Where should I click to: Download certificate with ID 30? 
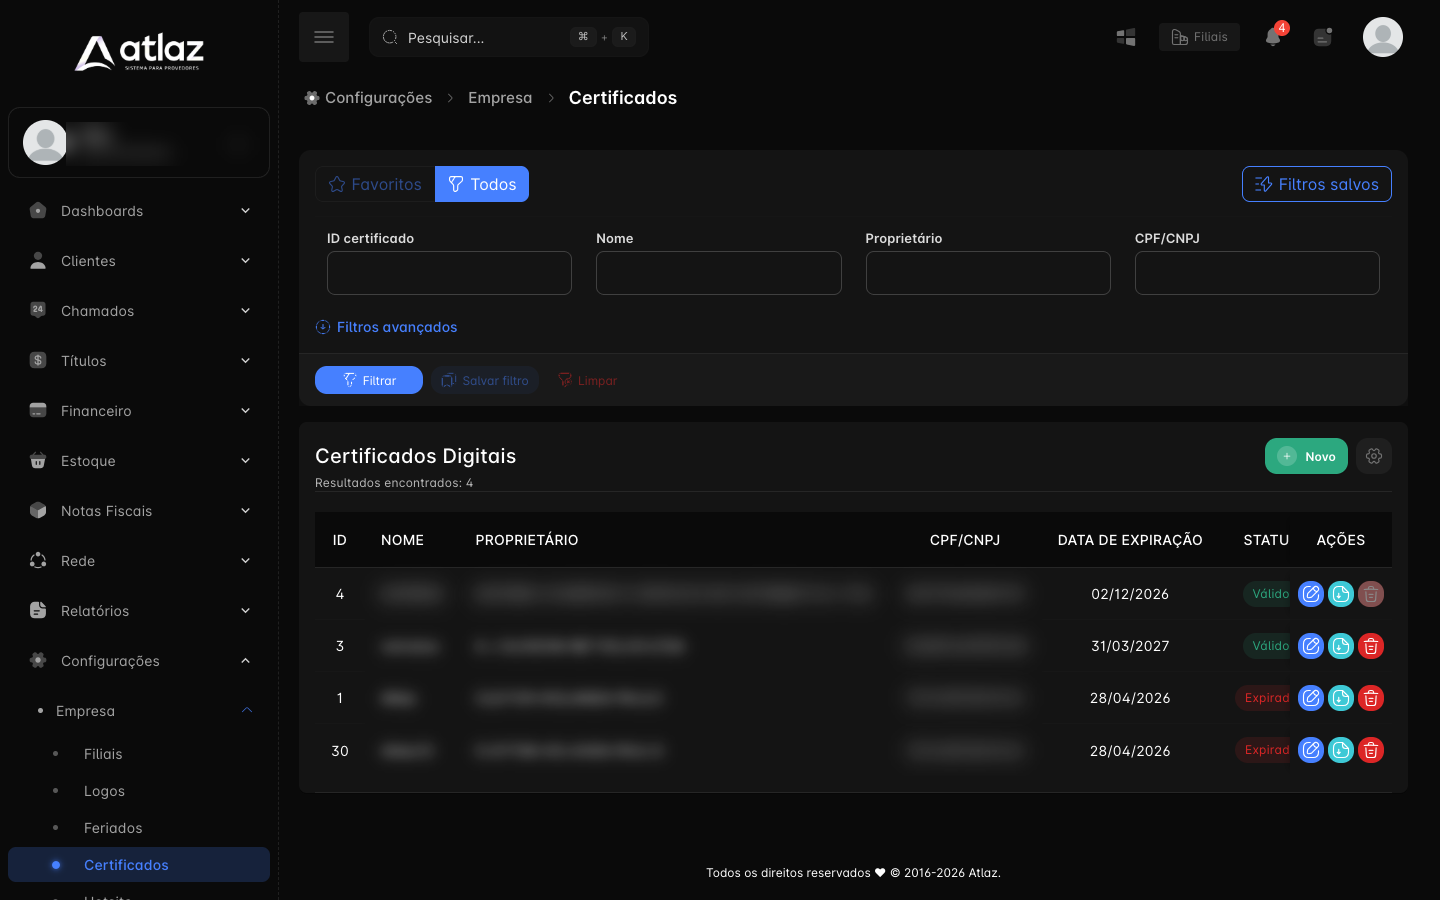coord(1341,750)
